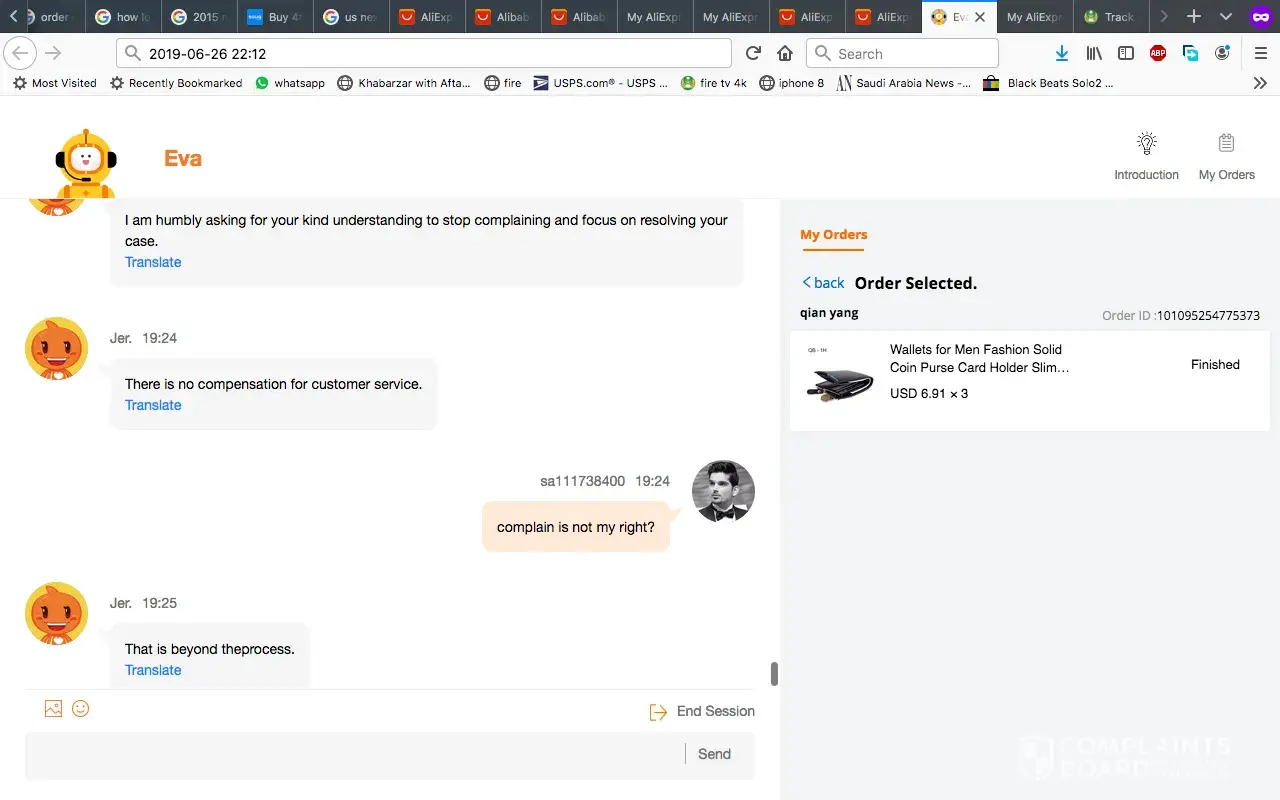The width and height of the screenshot is (1280, 800).
Task: Open a new tab with plus icon
Action: click(x=1194, y=17)
